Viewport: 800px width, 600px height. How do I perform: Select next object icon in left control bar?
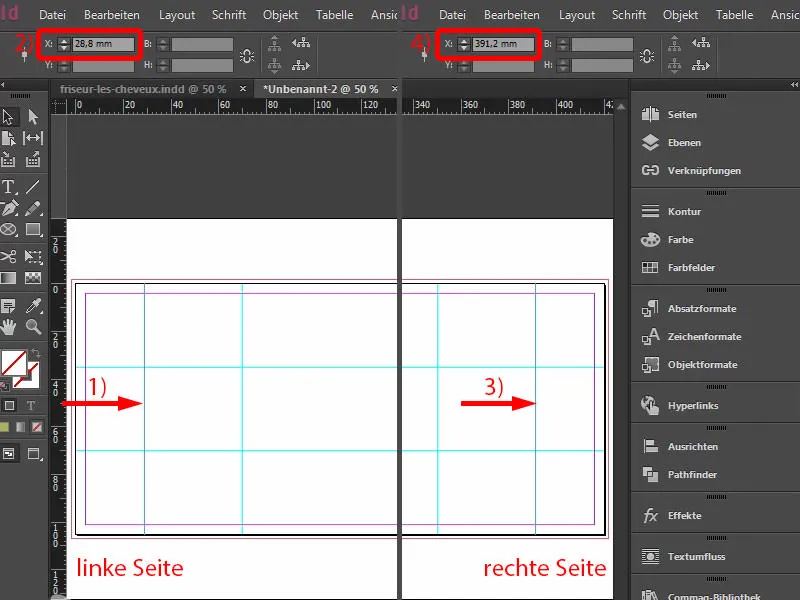pos(301,65)
